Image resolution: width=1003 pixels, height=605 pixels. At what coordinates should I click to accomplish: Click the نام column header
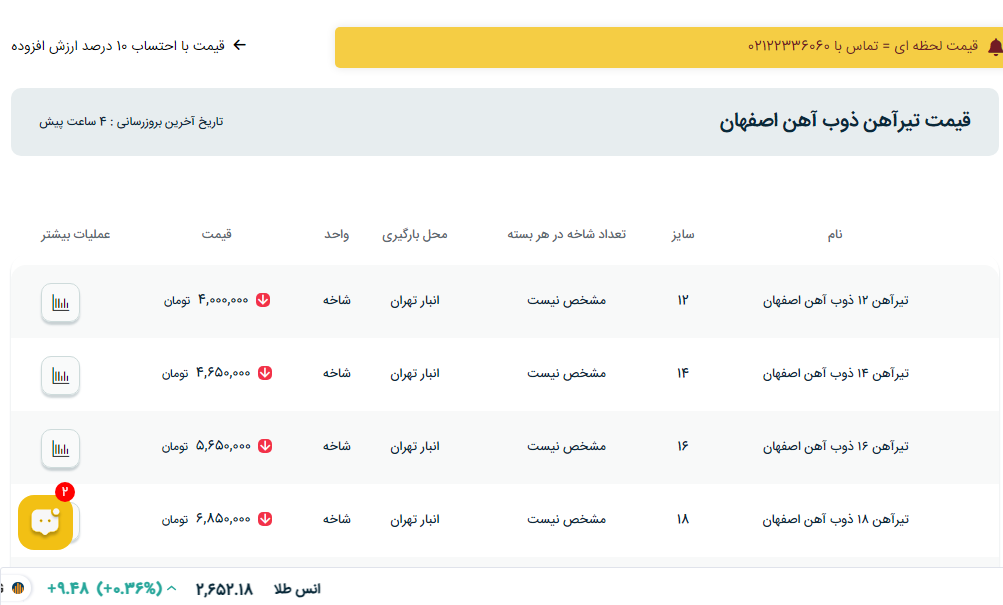coord(834,235)
